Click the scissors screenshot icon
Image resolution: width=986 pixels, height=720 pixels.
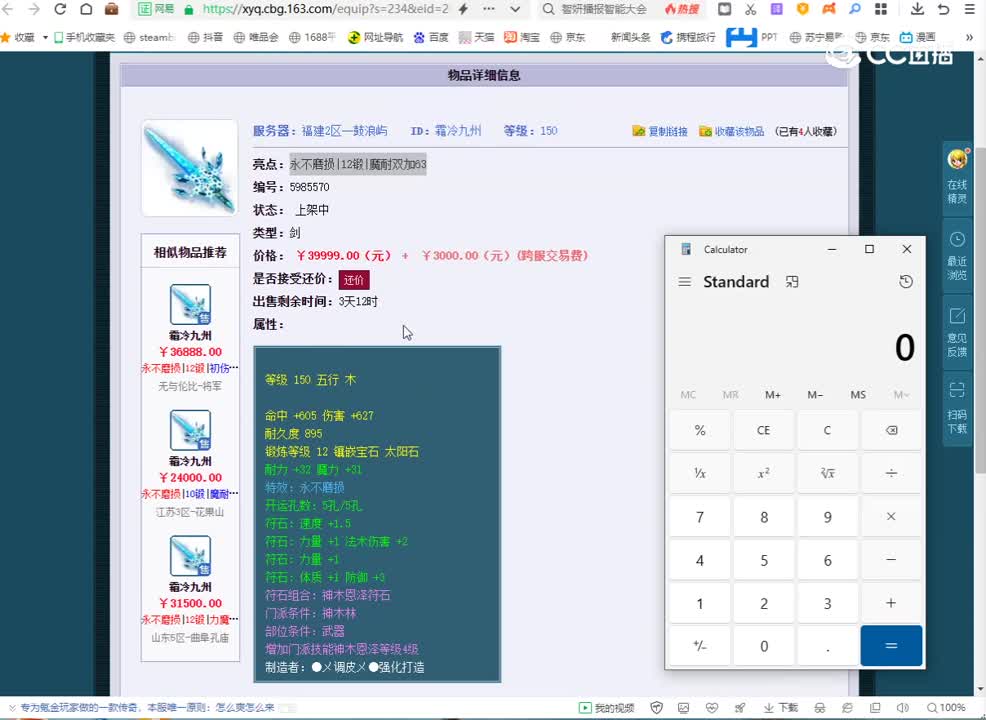(x=750, y=9)
